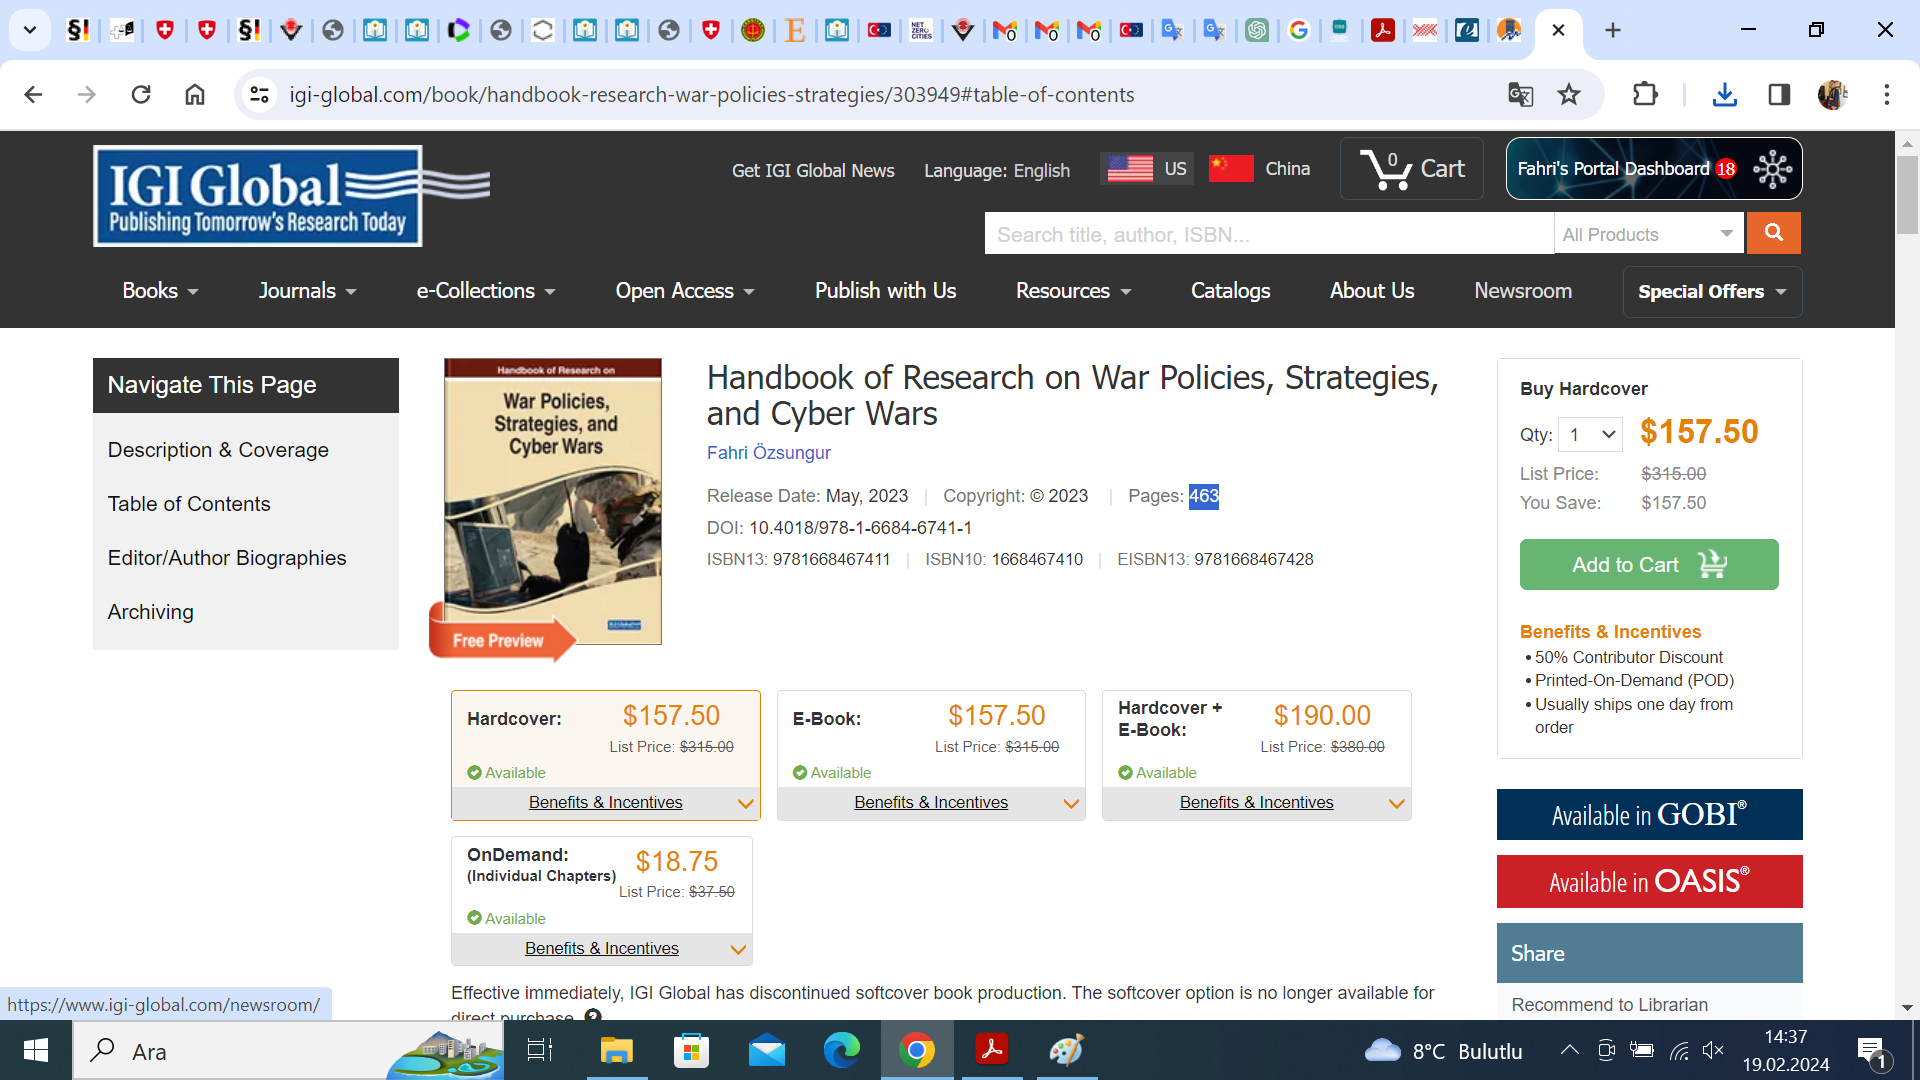Open Chrome three-dot menu
This screenshot has height=1080, width=1920.
point(1887,95)
